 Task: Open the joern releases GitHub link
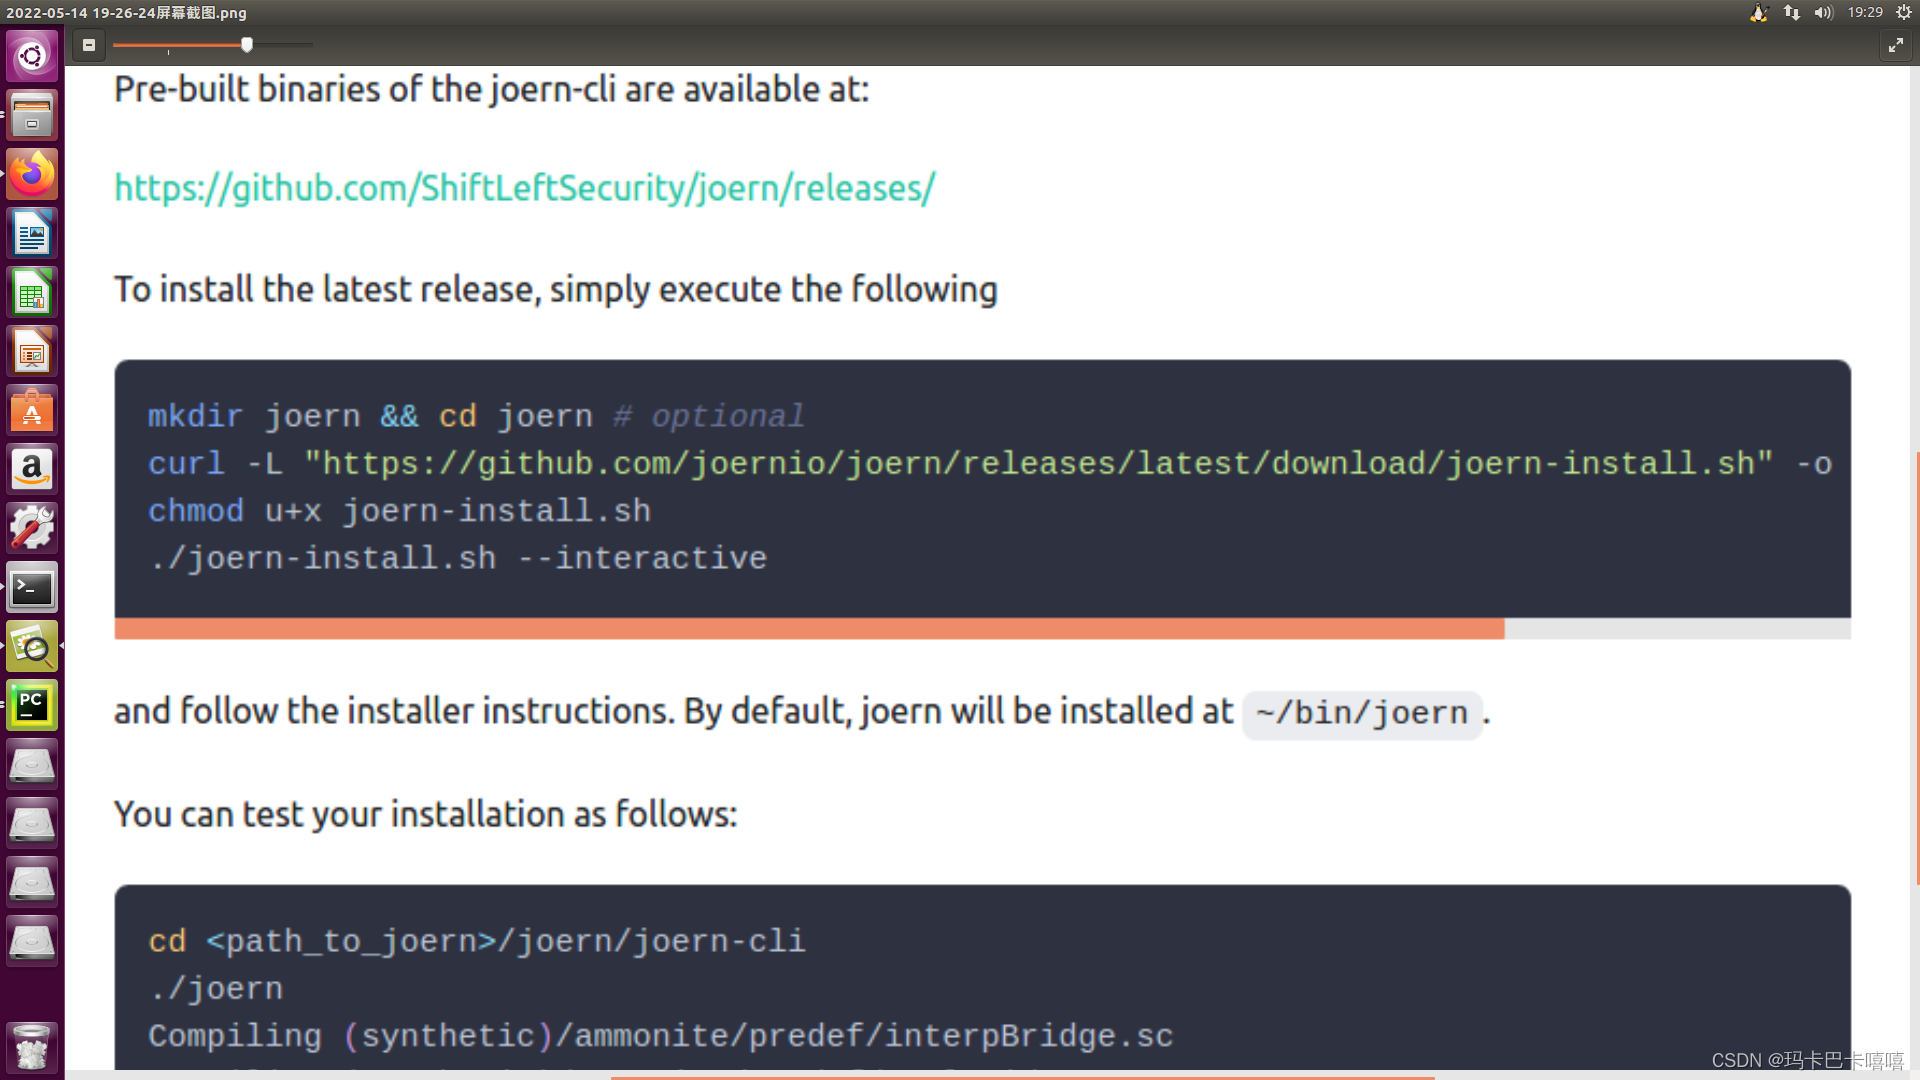[x=525, y=188]
